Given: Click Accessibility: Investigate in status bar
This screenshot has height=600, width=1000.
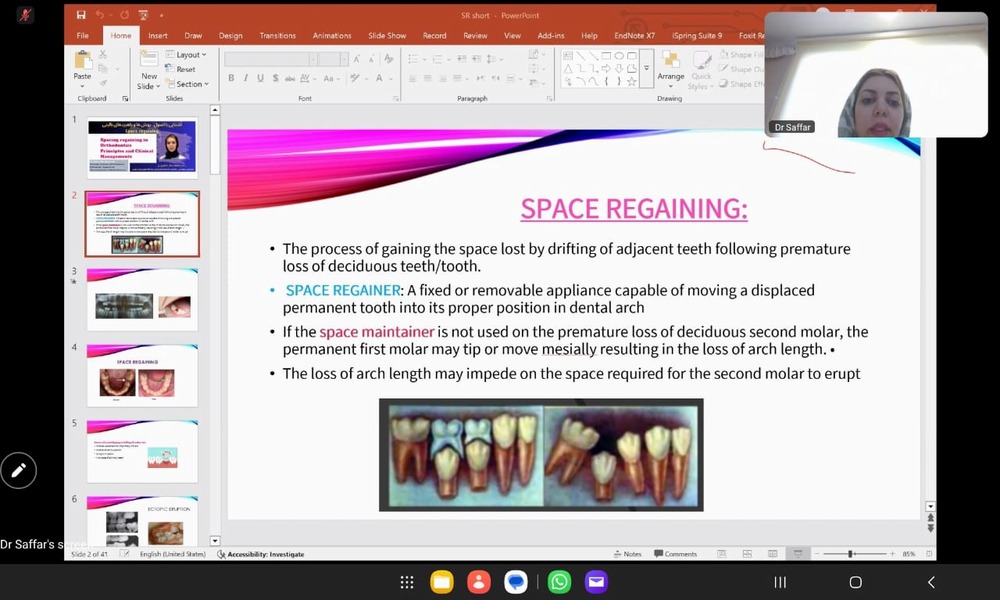Looking at the screenshot, I should click(264, 554).
